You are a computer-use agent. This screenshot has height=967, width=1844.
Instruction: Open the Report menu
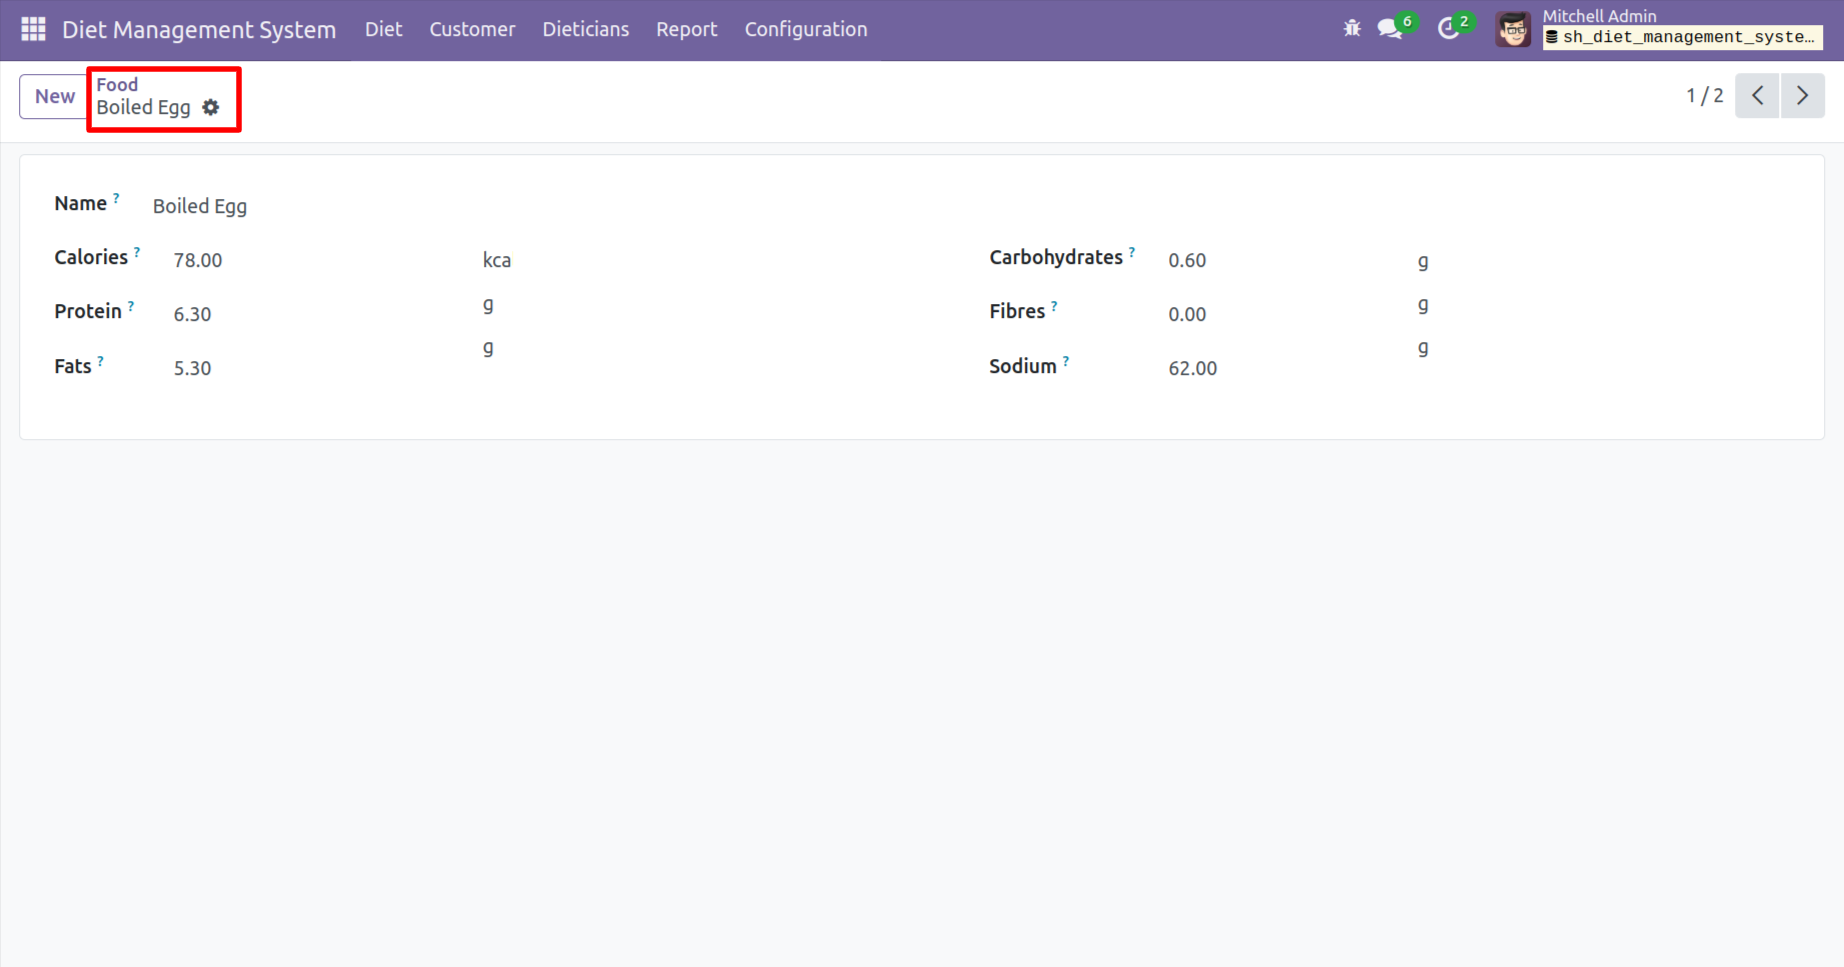pos(687,29)
